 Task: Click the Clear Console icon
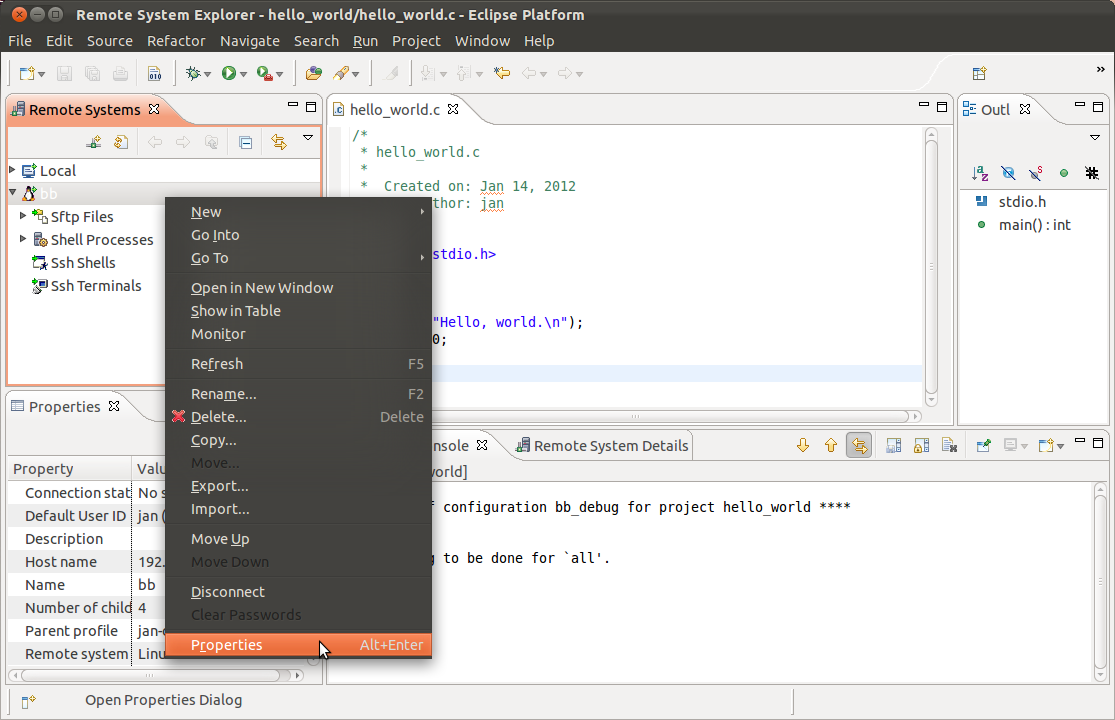coord(949,446)
